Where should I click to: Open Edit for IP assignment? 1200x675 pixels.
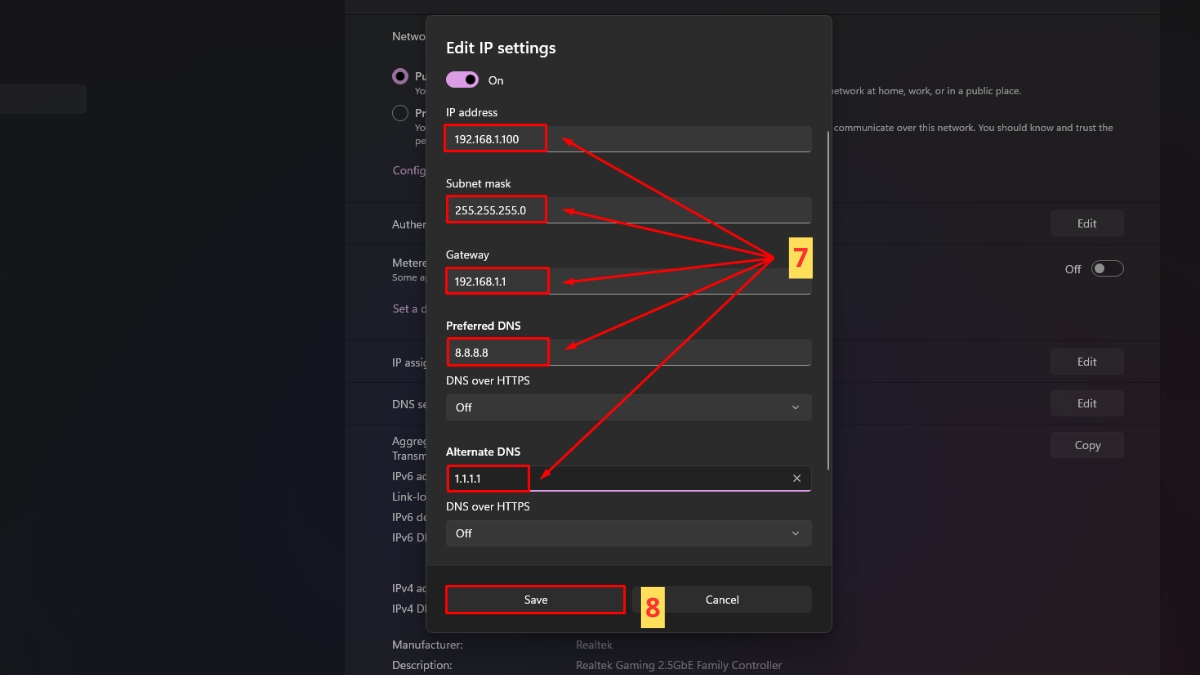pyautogui.click(x=1087, y=362)
